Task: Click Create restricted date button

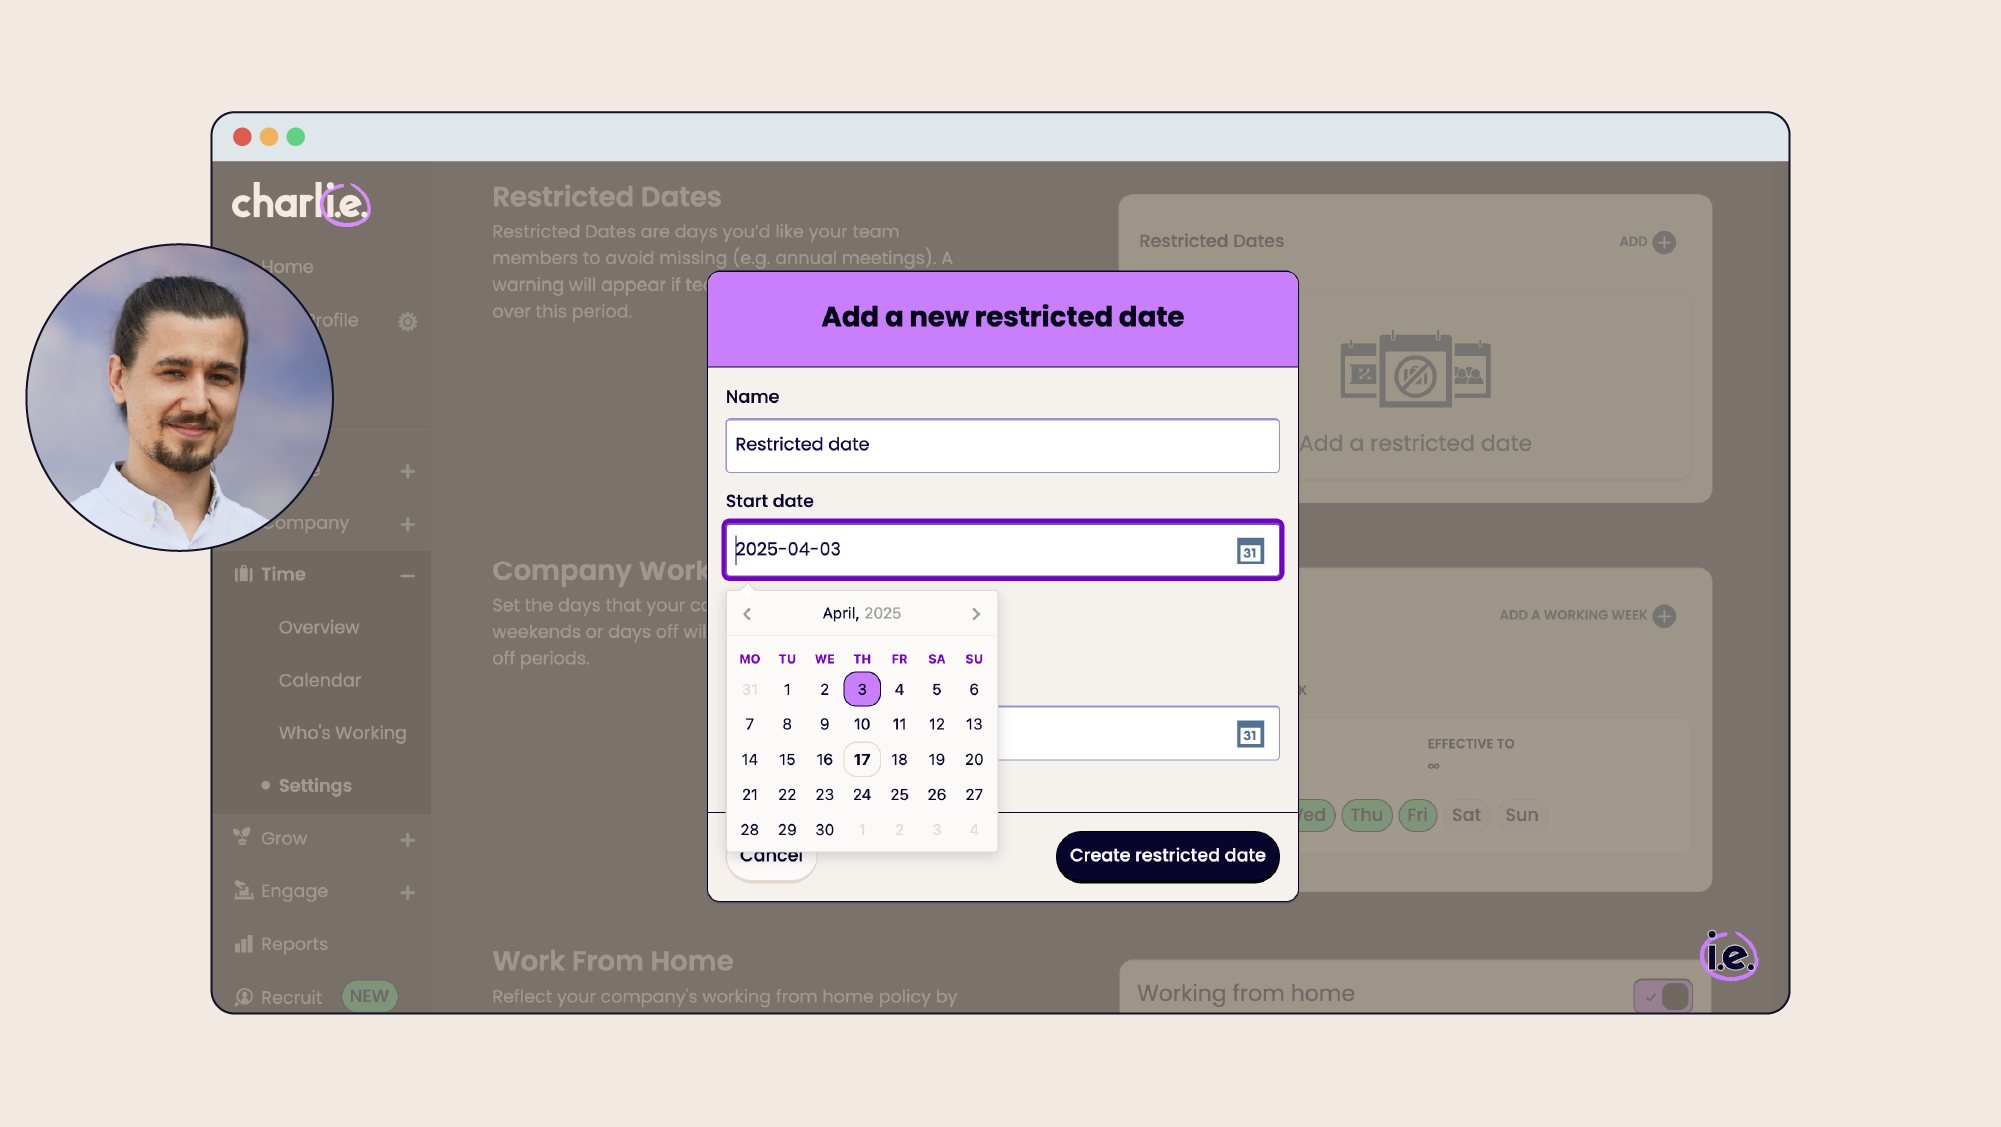Action: [x=1167, y=856]
